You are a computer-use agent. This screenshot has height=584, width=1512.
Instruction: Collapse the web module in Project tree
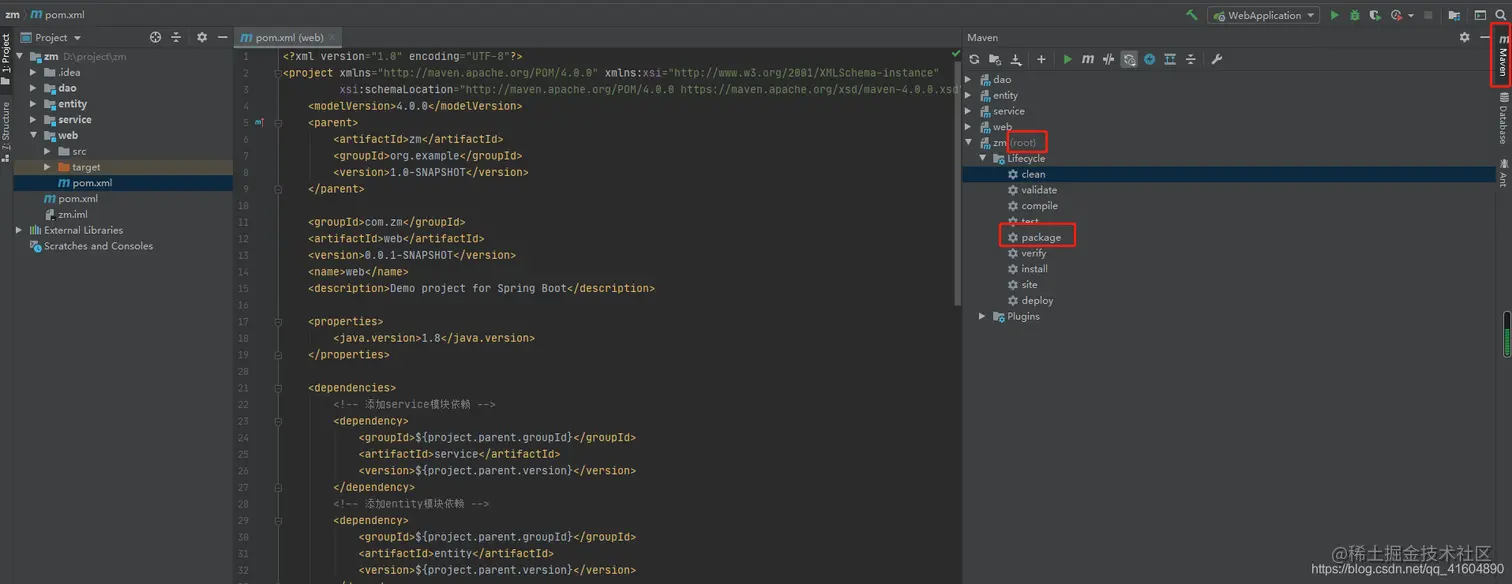[33, 135]
